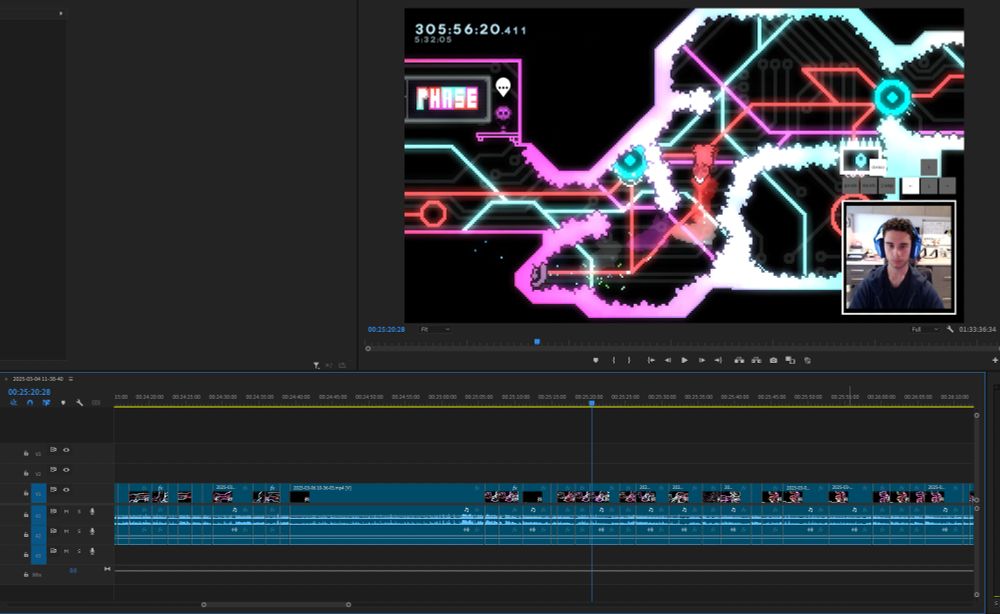Step forward one frame
The height and width of the screenshot is (614, 1000).
tap(702, 360)
